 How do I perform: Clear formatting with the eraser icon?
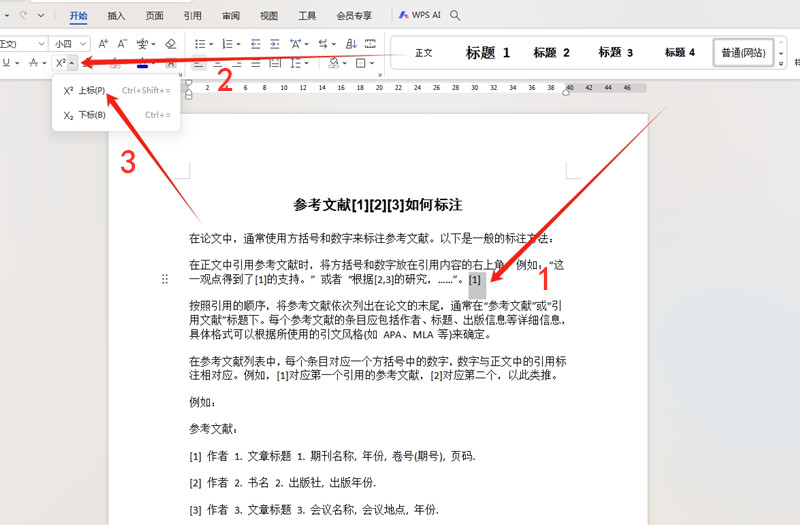(171, 44)
